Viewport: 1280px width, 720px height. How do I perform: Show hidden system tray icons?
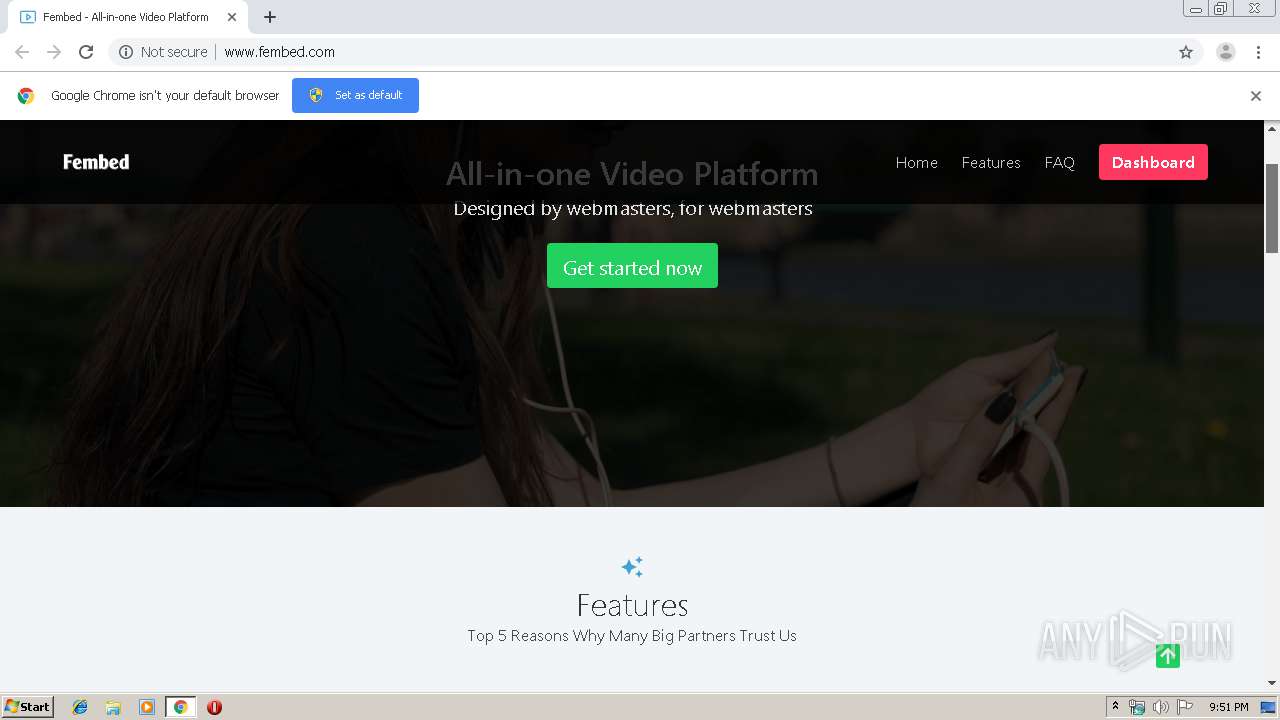[x=1115, y=707]
